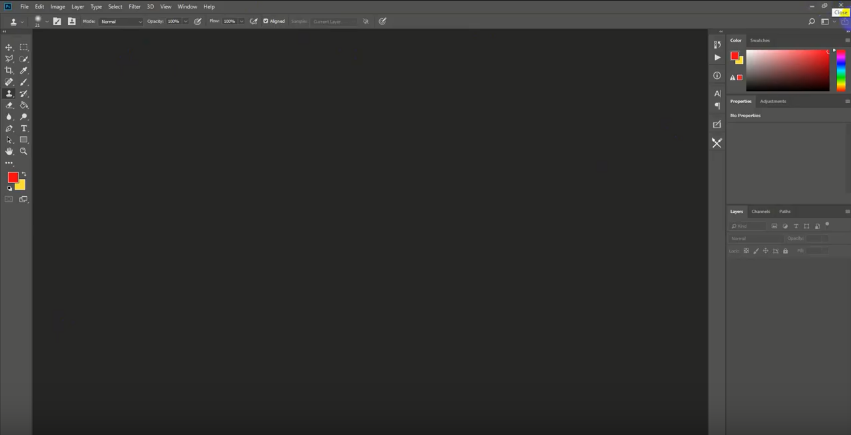The width and height of the screenshot is (851, 435).
Task: Select the Clone Stamp tool in toolbox
Action: (x=9, y=94)
